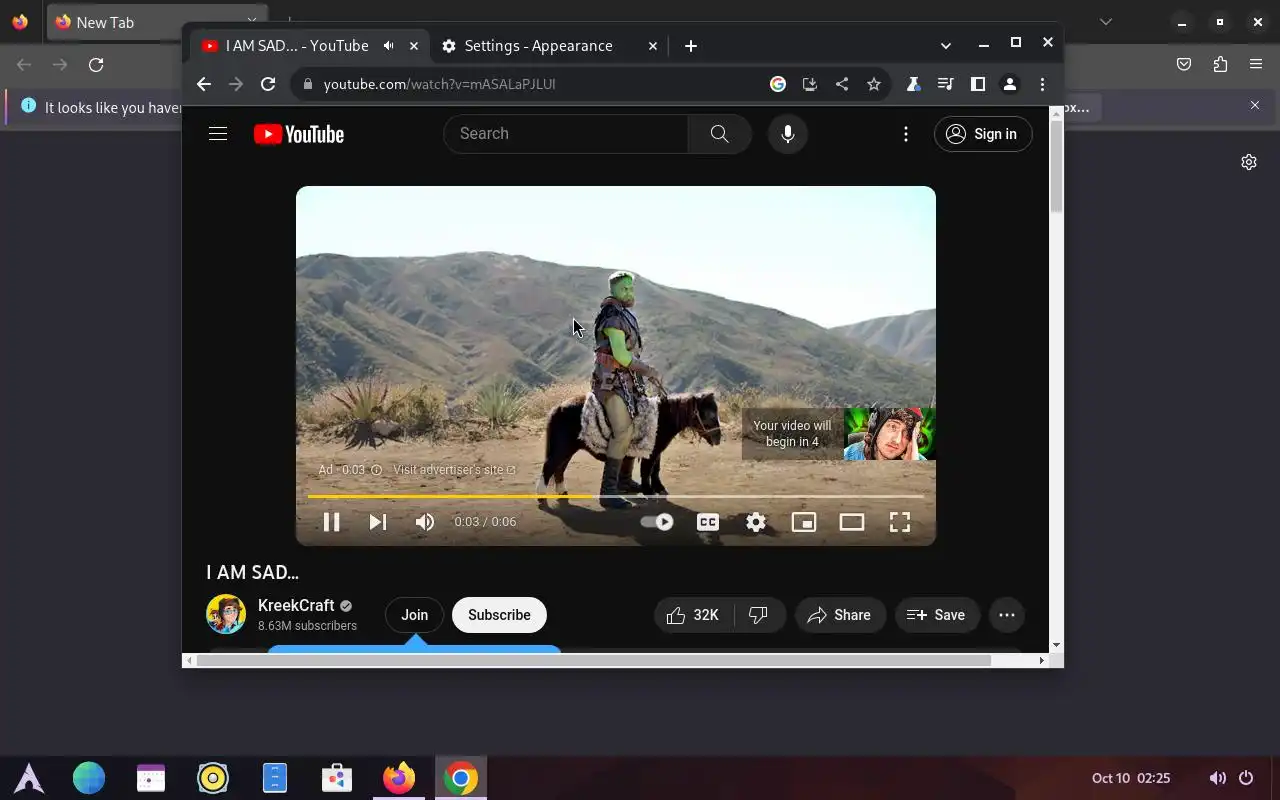Save the video to a playlist
This screenshot has height=800, width=1280.
pyautogui.click(x=936, y=615)
